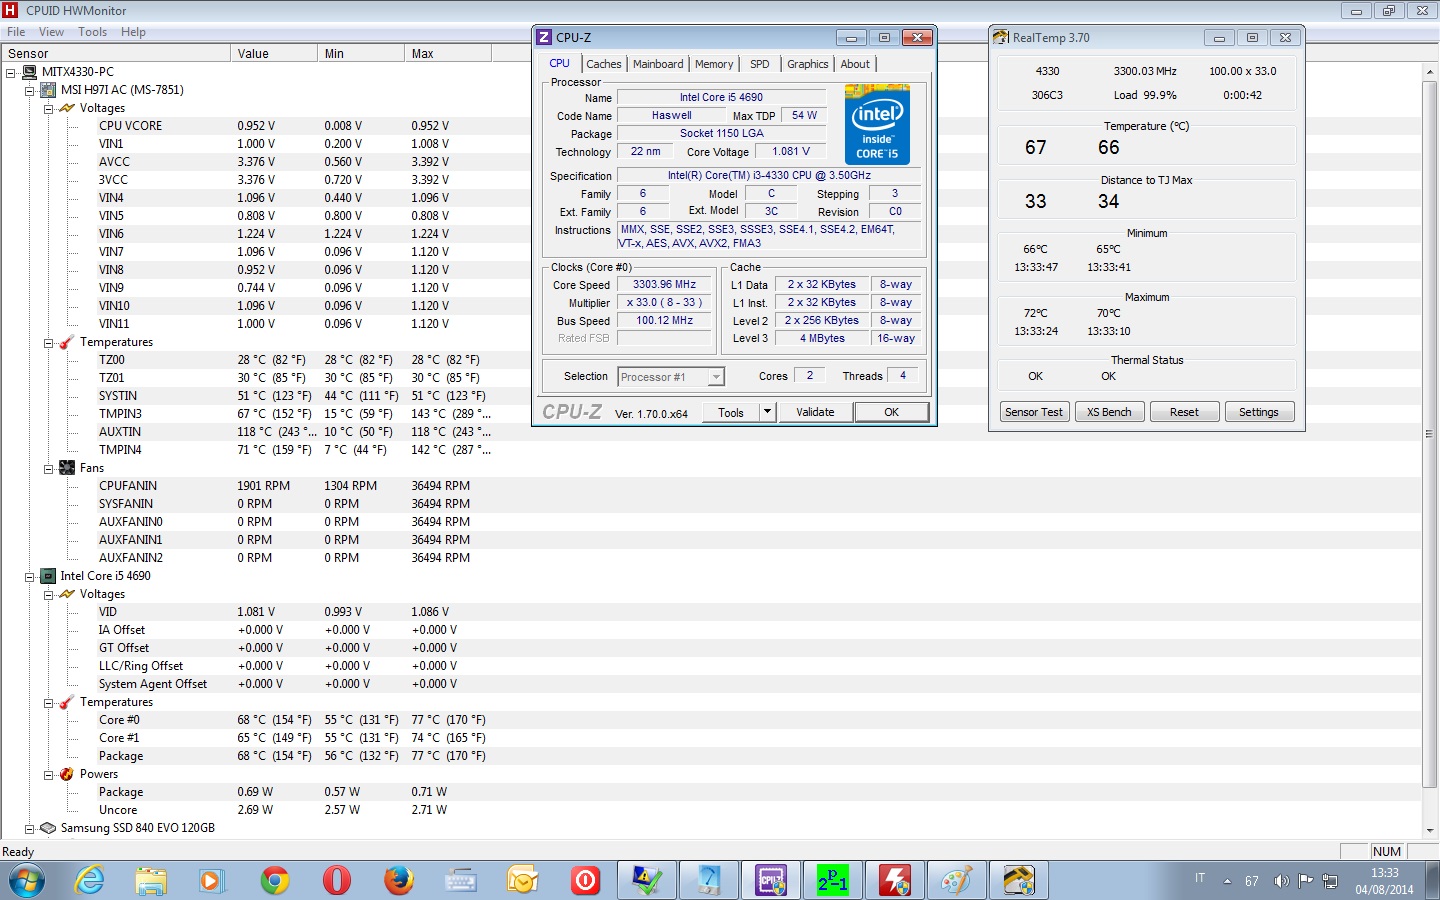Open HWMonitor File menu
1440x900 pixels.
(16, 32)
